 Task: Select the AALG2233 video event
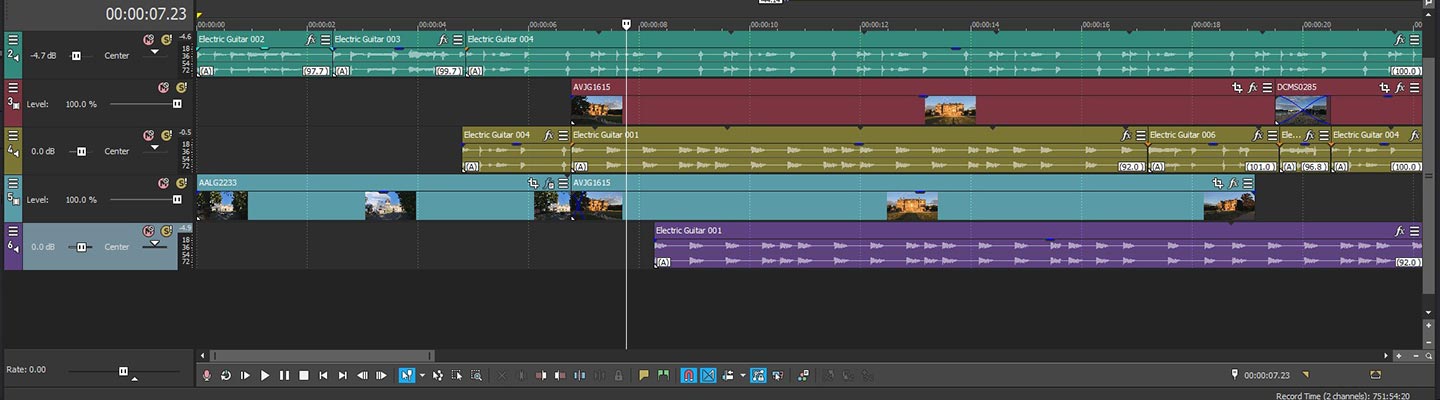[x=383, y=198]
